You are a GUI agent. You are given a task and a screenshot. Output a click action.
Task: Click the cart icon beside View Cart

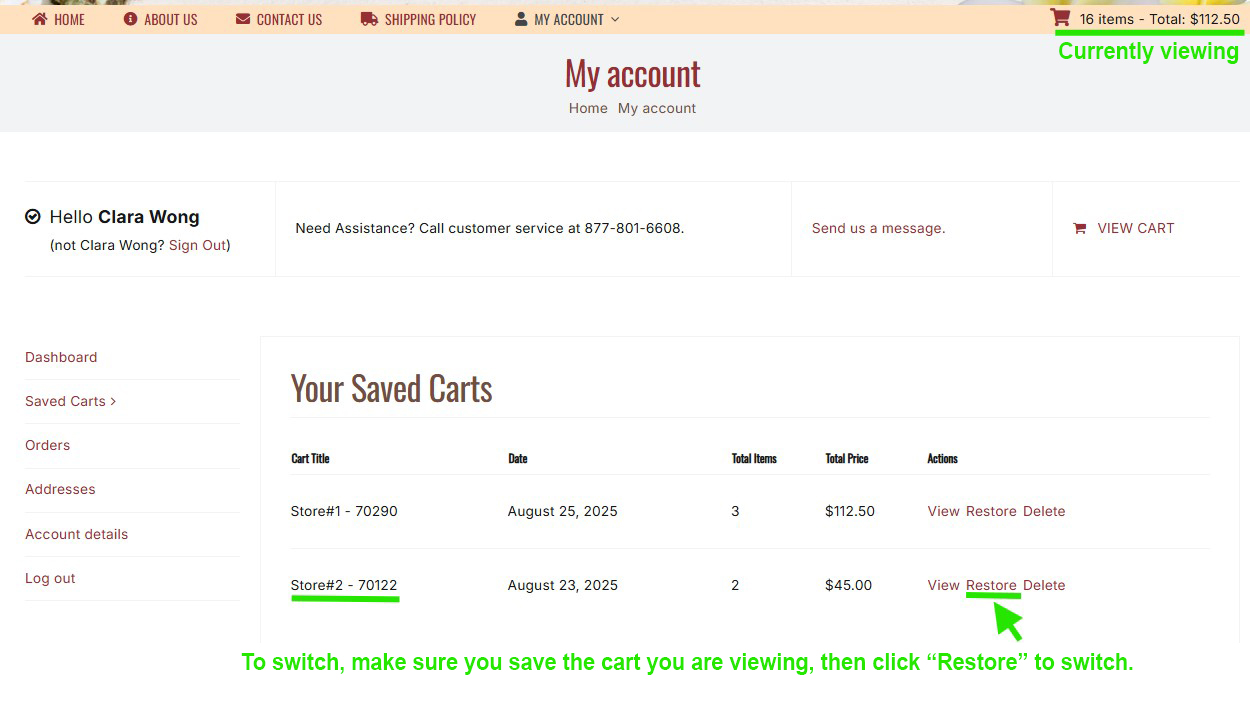tap(1080, 229)
